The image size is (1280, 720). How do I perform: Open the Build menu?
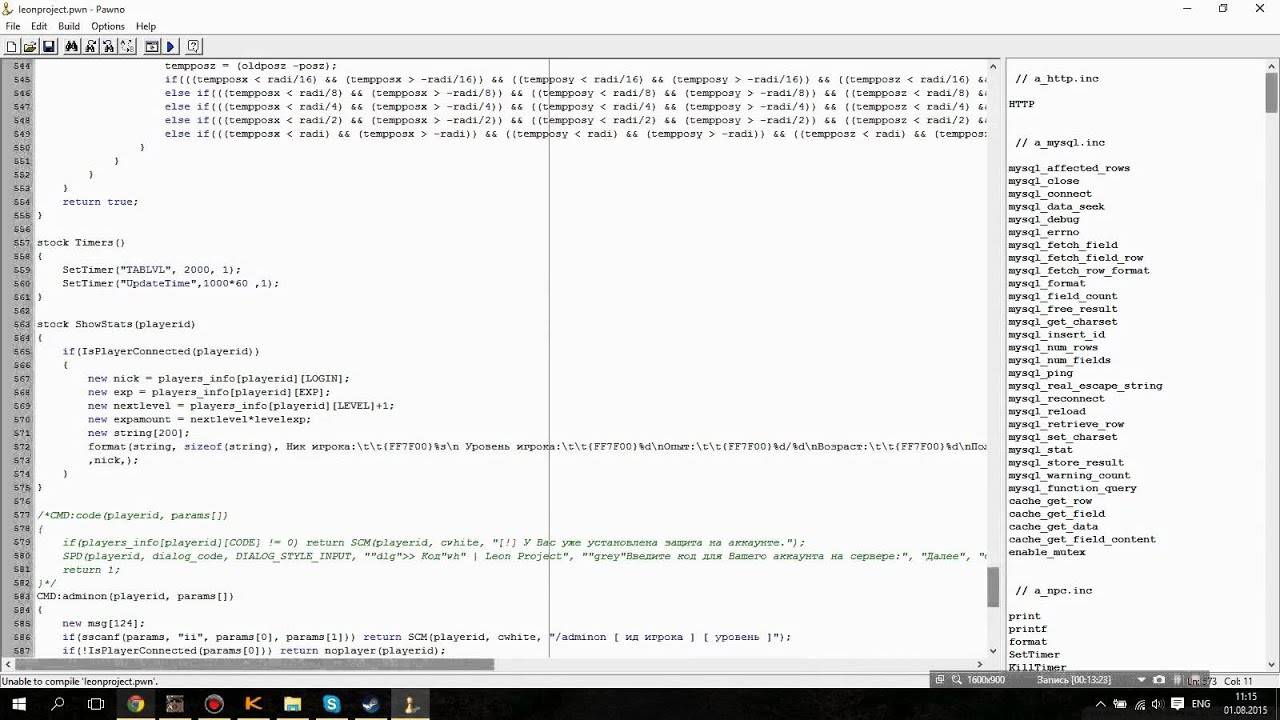(x=69, y=26)
